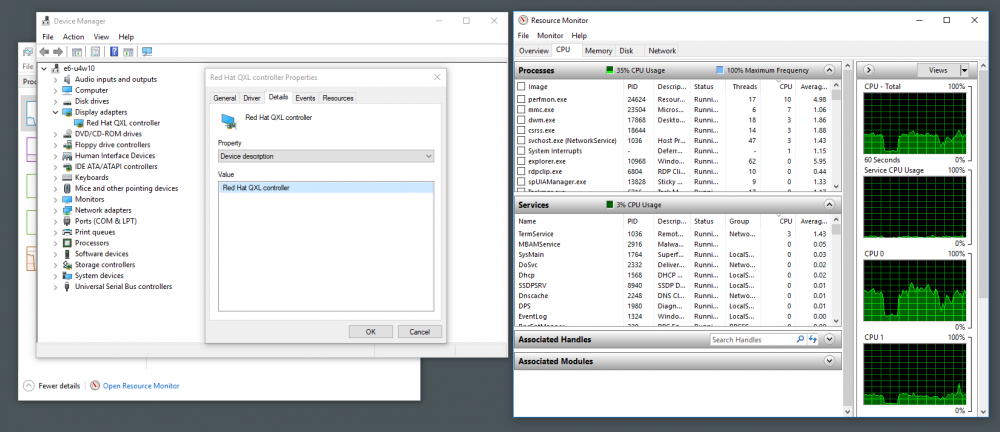Viewport: 1000px width, 432px height.
Task: Open the Views dropdown arrow
Action: (964, 70)
